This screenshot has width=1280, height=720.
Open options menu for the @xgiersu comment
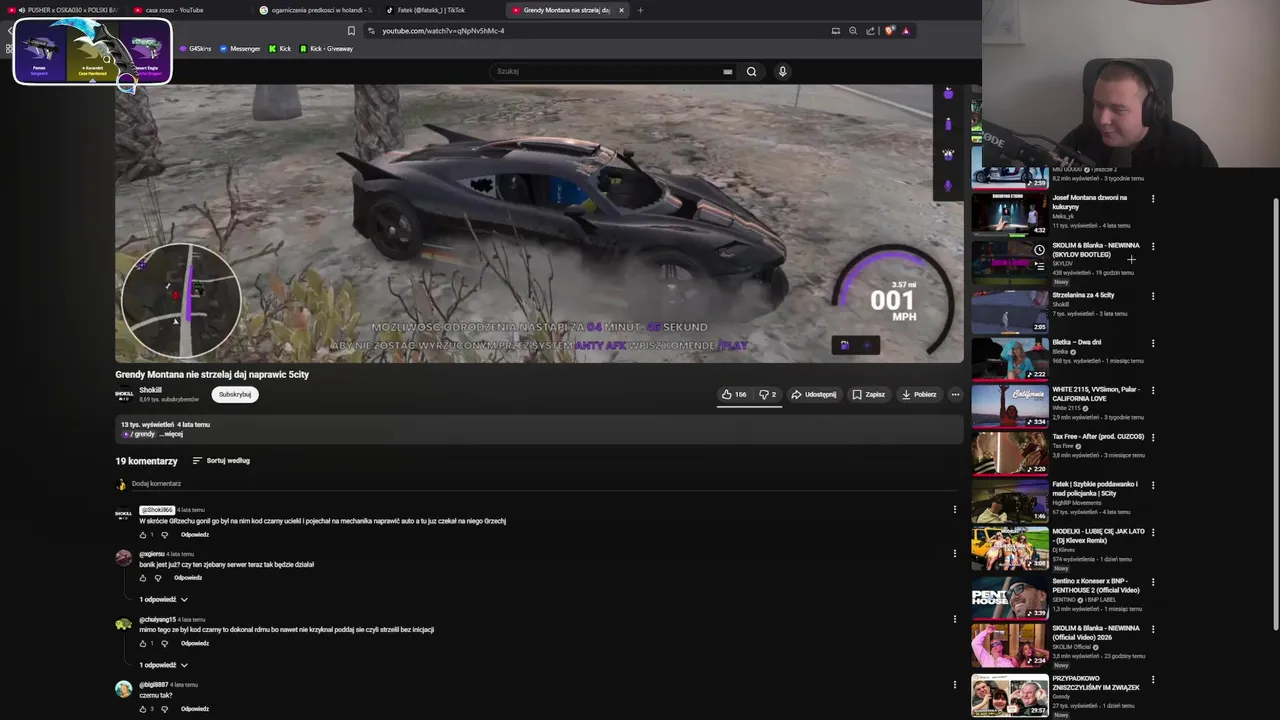[954, 553]
